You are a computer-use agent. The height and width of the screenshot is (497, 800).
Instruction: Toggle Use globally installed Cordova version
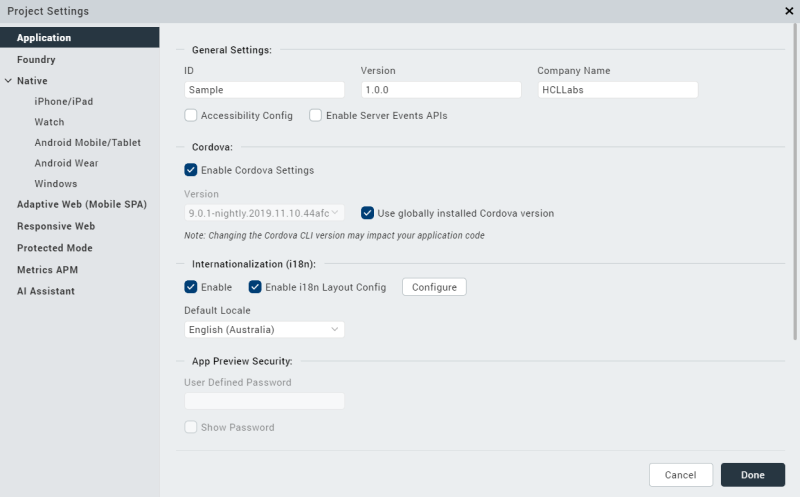(x=368, y=213)
